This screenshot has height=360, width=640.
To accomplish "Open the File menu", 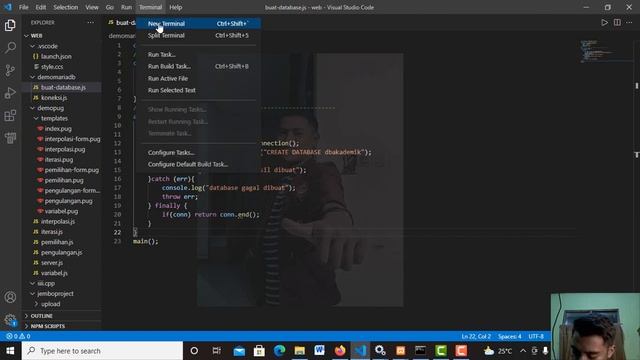I will [x=24, y=7].
